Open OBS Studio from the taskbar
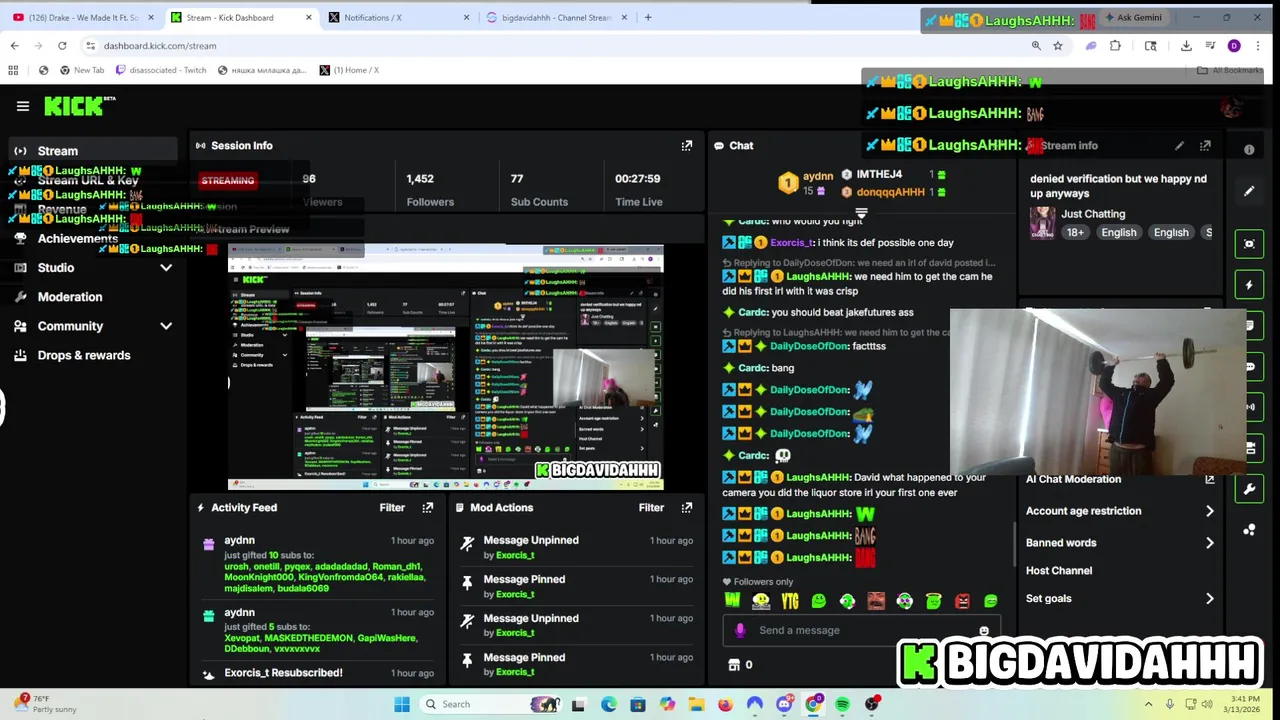The width and height of the screenshot is (1280, 720). pyautogui.click(x=872, y=705)
